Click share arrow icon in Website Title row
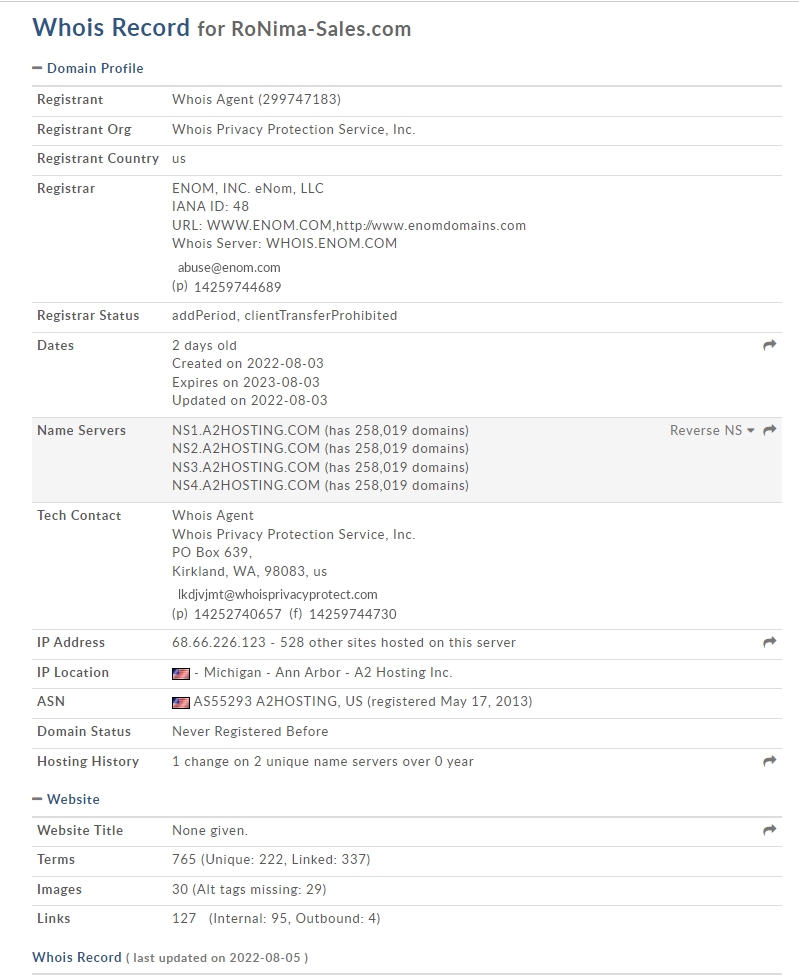This screenshot has width=799, height=975. 770,830
